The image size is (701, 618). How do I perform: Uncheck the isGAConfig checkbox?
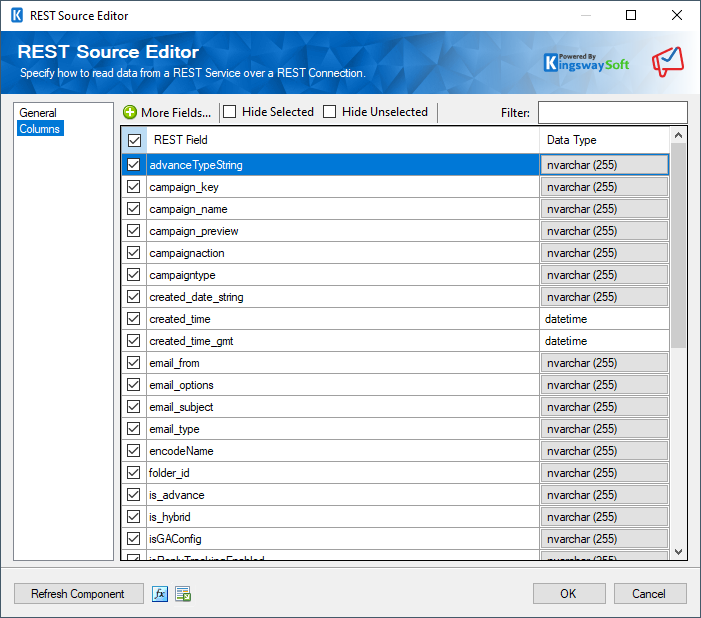point(133,538)
